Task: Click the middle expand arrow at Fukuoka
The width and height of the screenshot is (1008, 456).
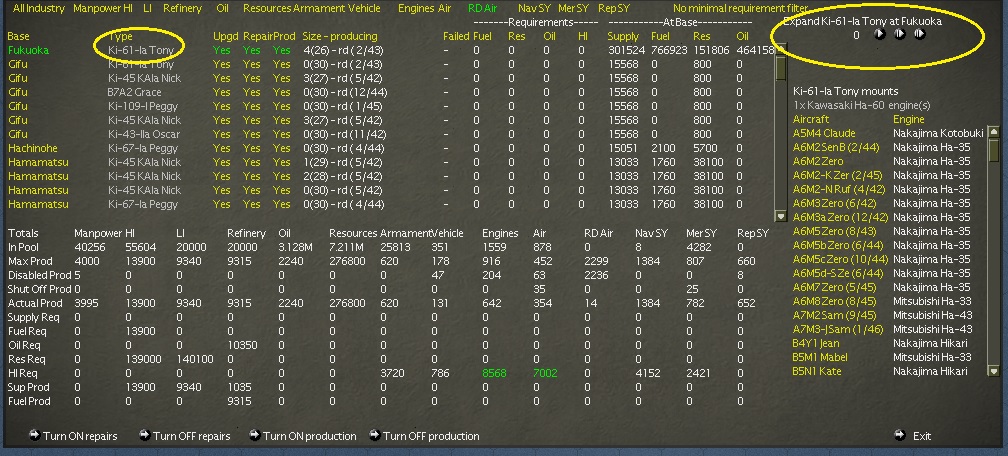Action: pyautogui.click(x=899, y=35)
